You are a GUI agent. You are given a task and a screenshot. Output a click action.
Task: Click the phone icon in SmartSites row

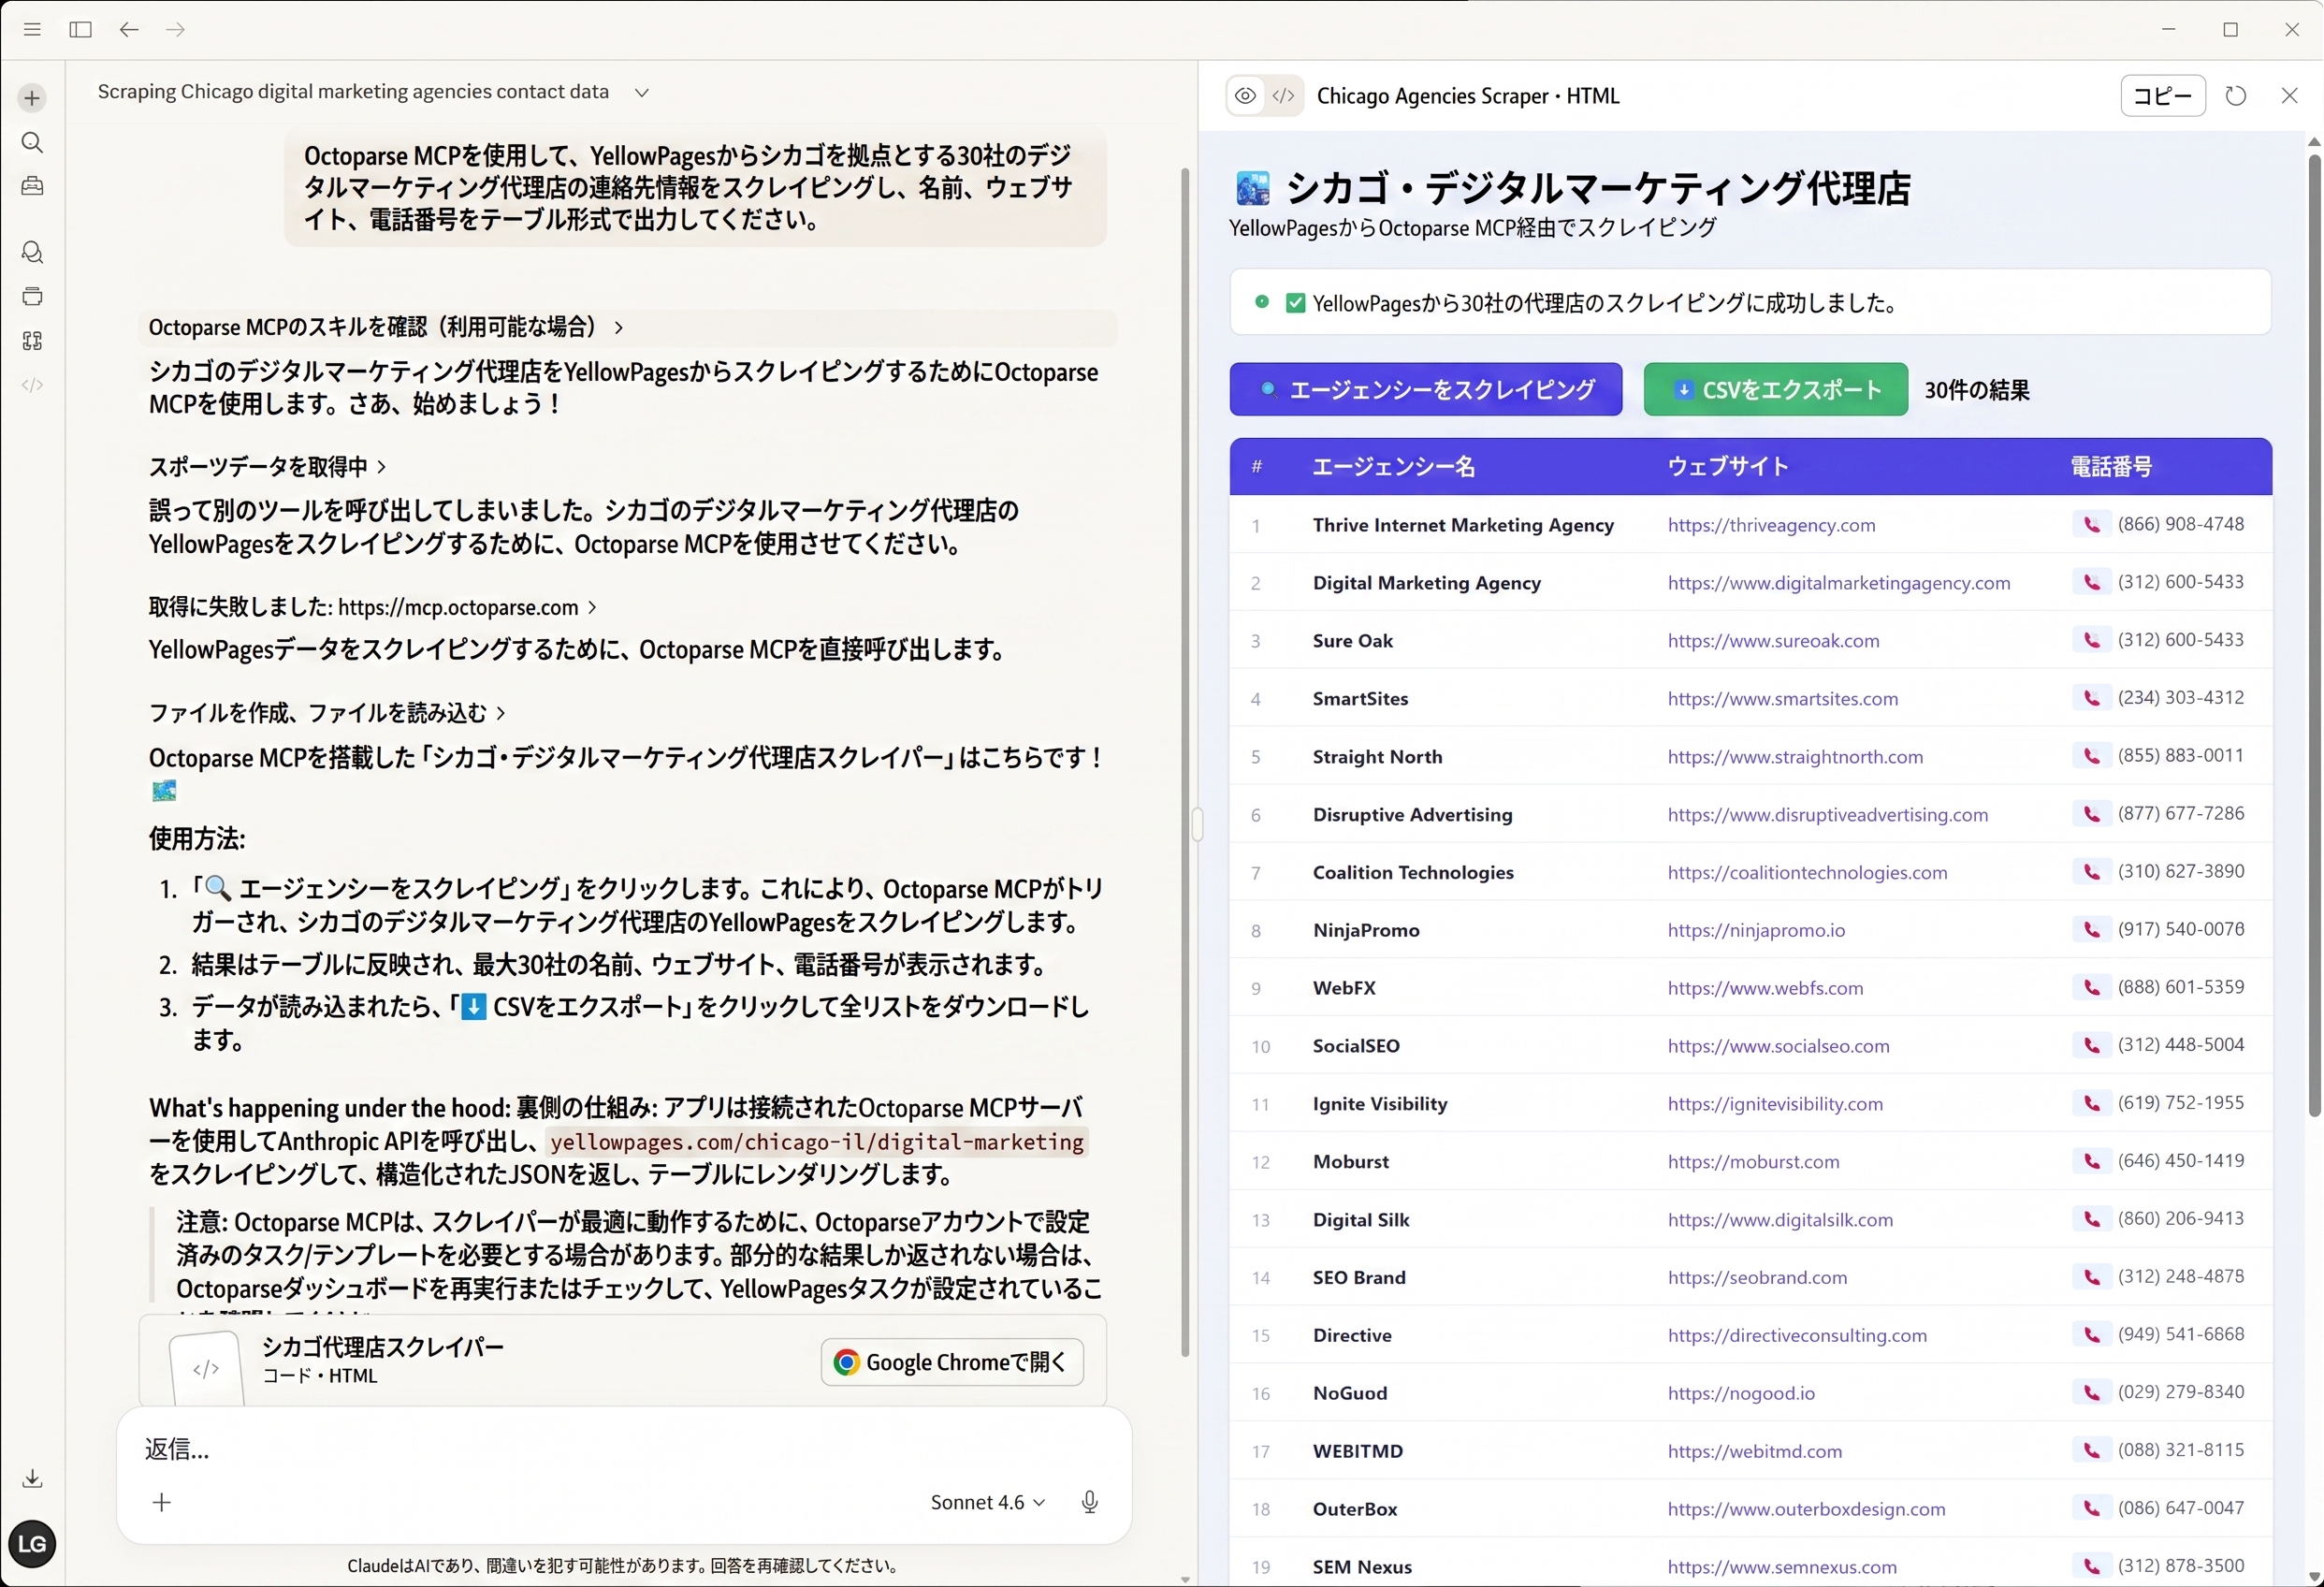tap(2091, 698)
